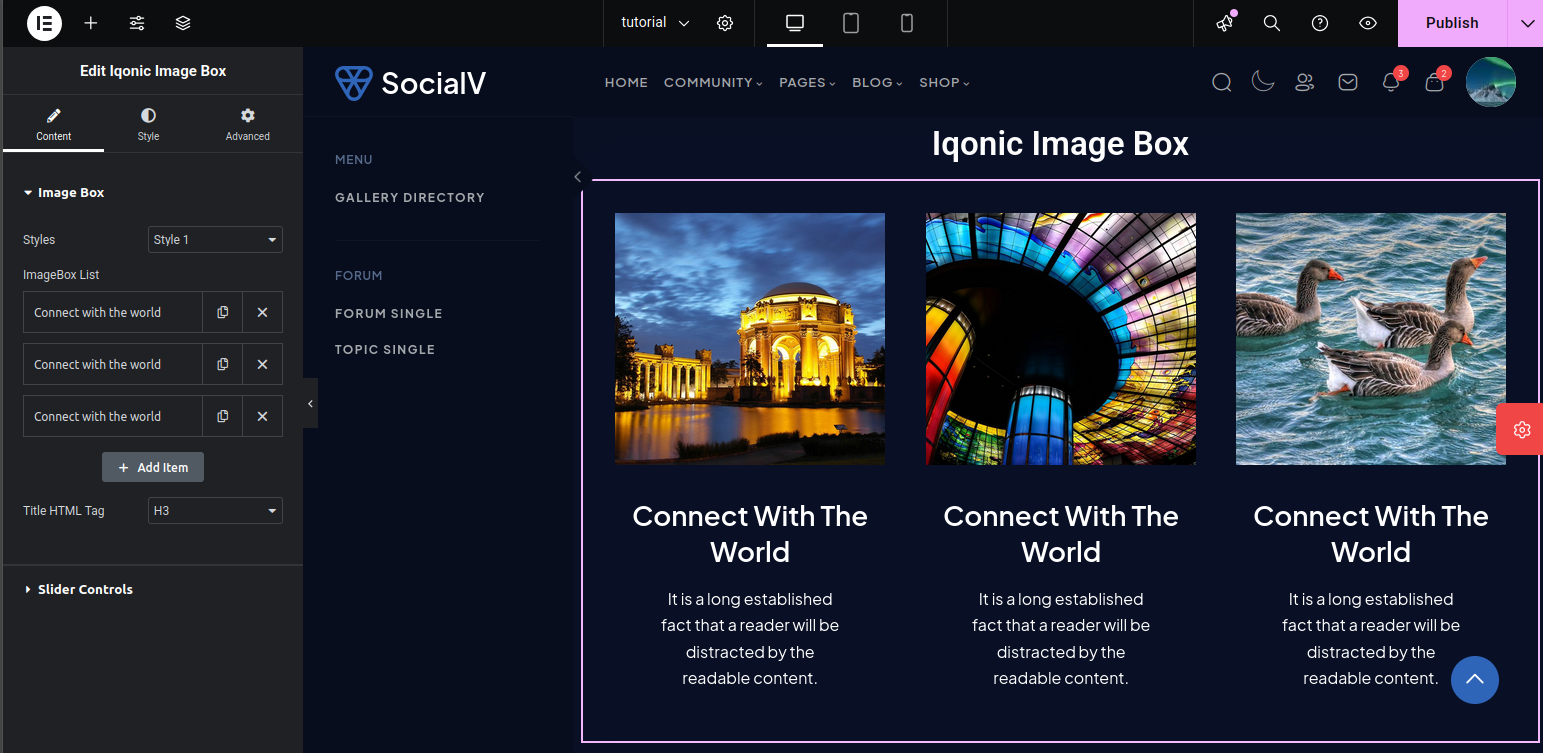Switch to tablet preview mode
1543x753 pixels.
click(x=851, y=23)
